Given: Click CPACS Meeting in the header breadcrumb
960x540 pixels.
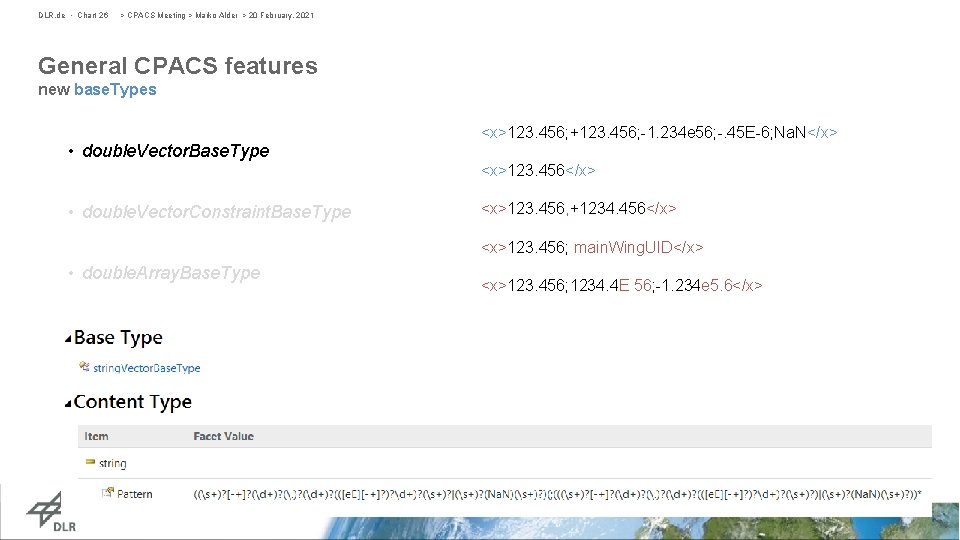Looking at the screenshot, I should (156, 15).
